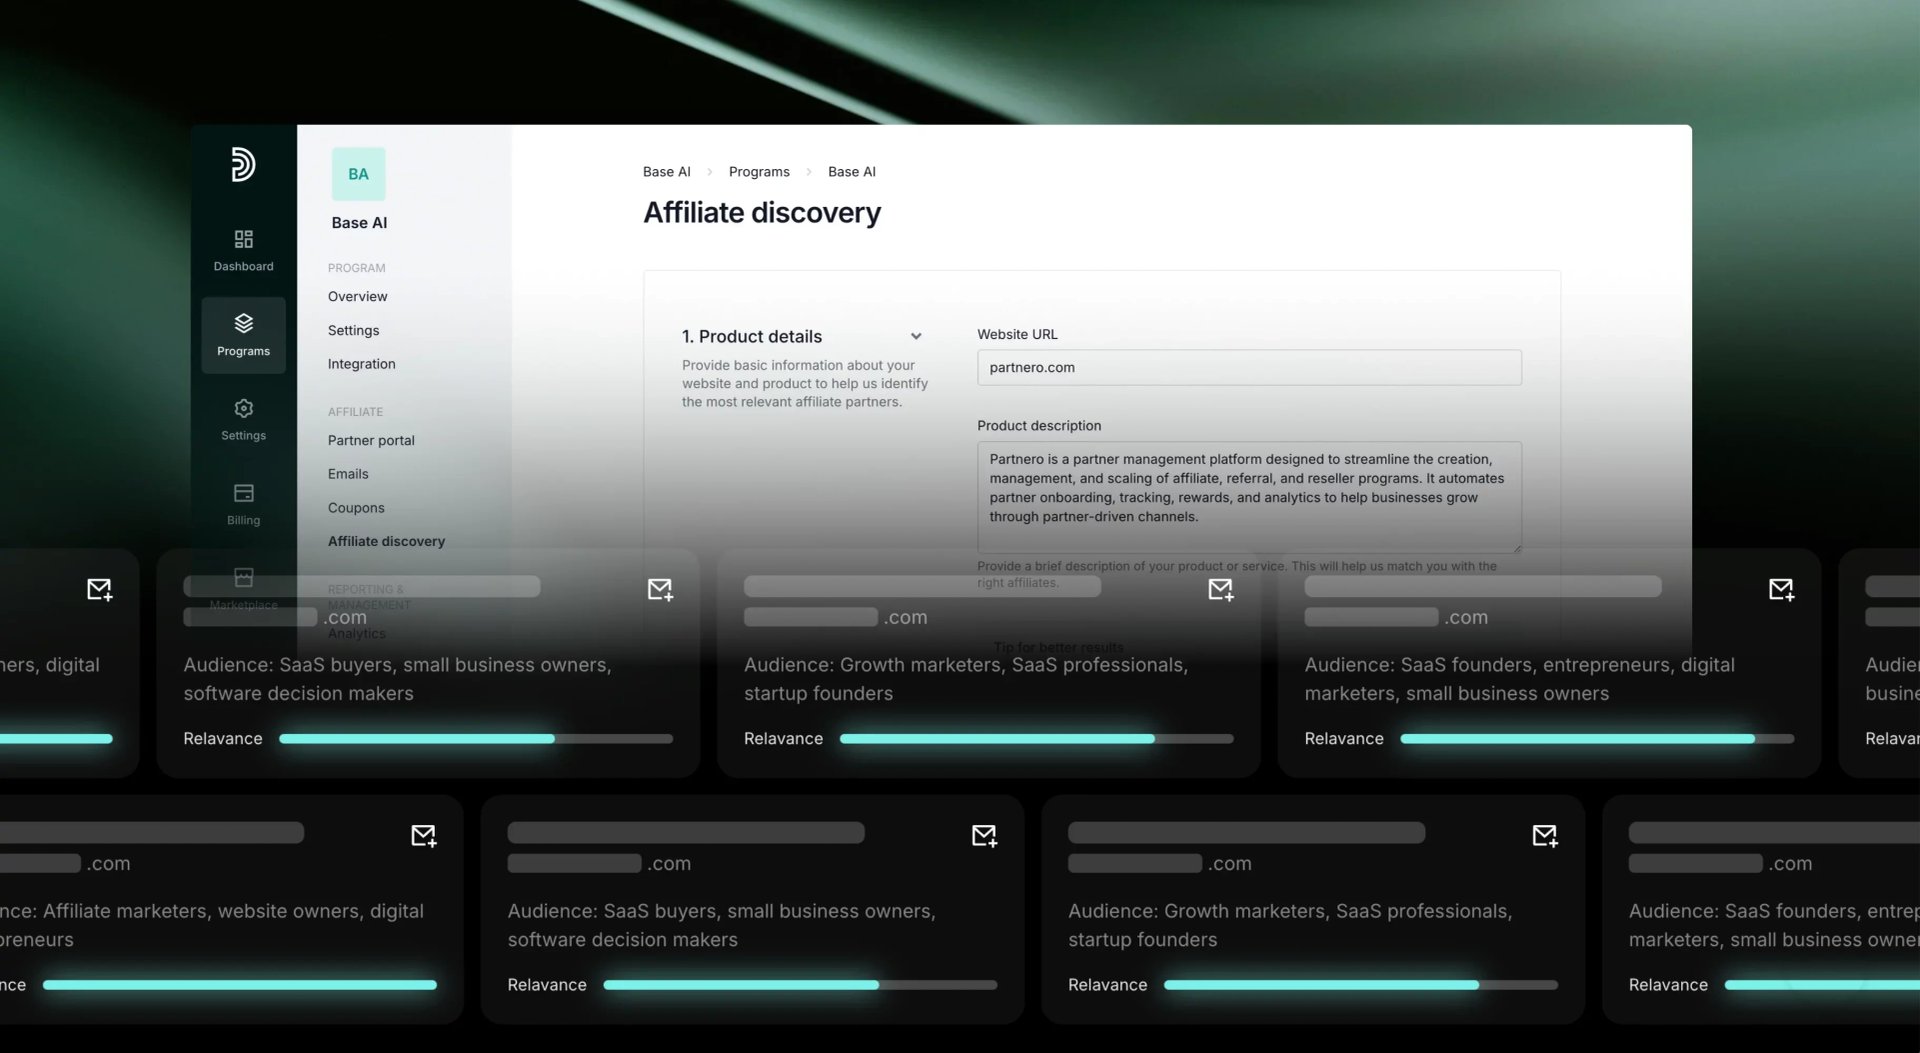The width and height of the screenshot is (1920, 1053).
Task: Click the relevance bar on bottom-row SaaS buyers card
Action: click(800, 985)
